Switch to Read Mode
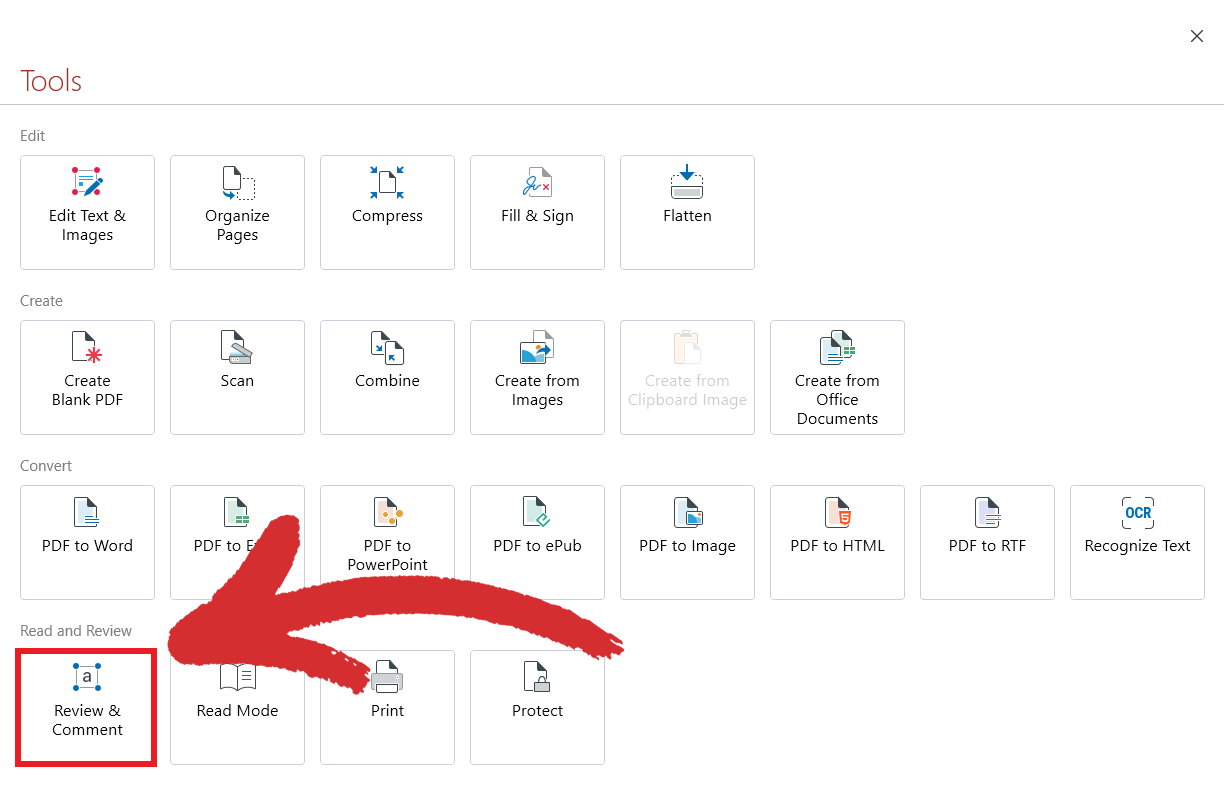The image size is (1224, 800). (x=237, y=707)
